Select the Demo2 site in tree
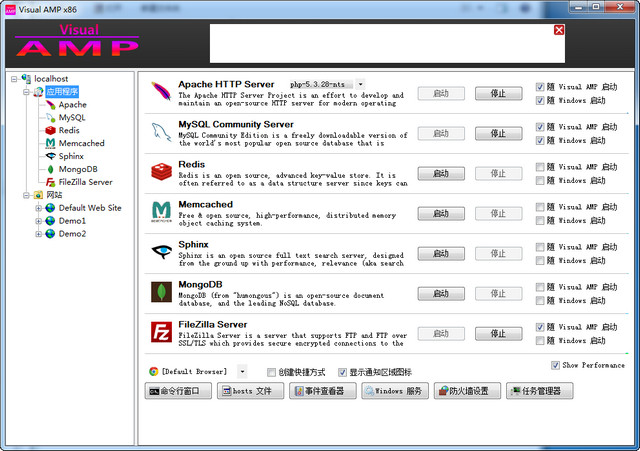The height and width of the screenshot is (451, 640). (x=72, y=234)
